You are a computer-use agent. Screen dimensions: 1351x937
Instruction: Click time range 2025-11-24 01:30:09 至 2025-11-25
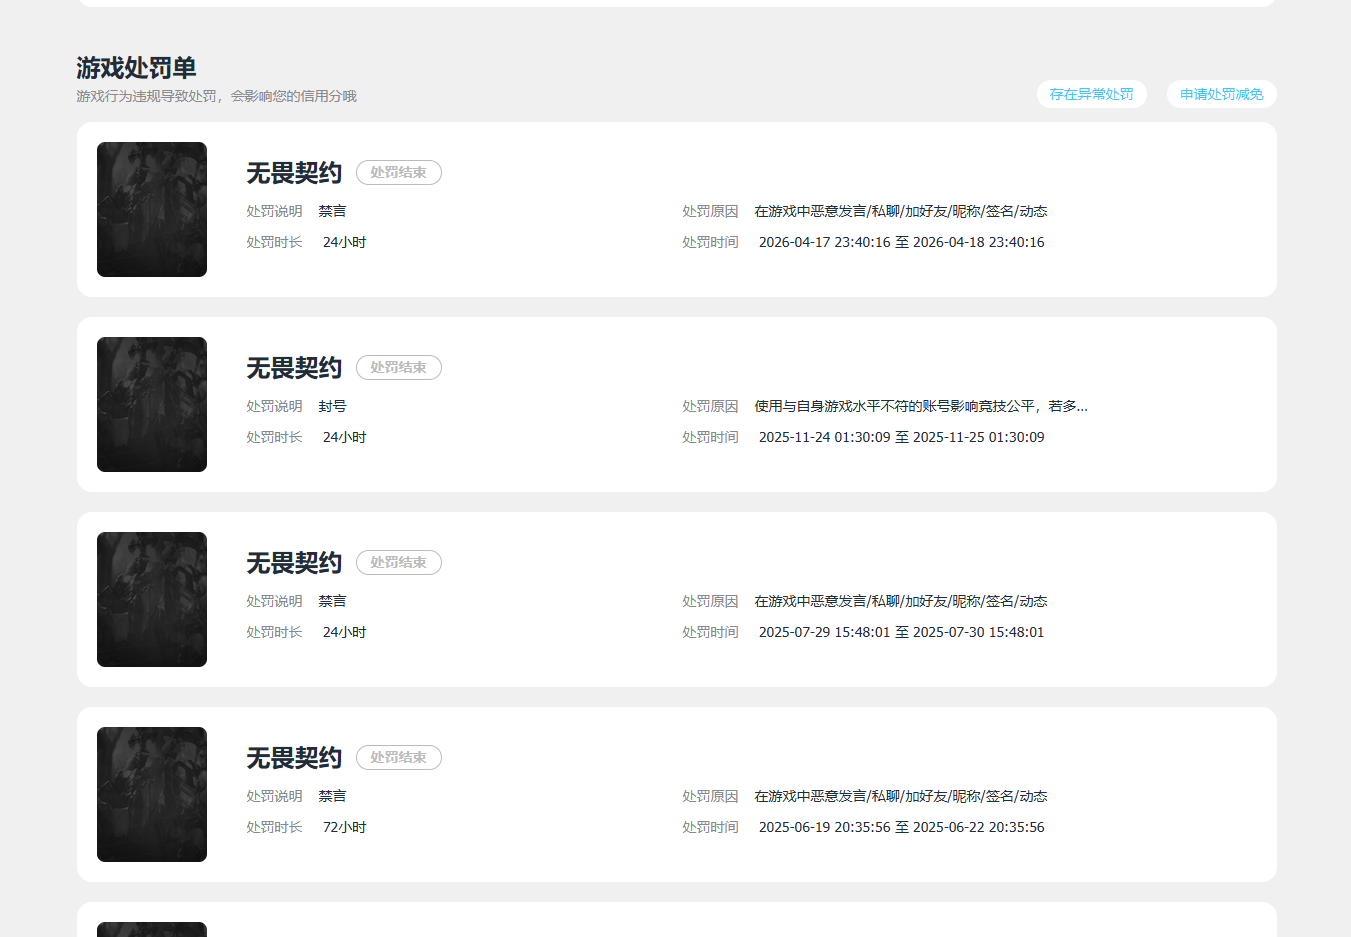pos(901,437)
